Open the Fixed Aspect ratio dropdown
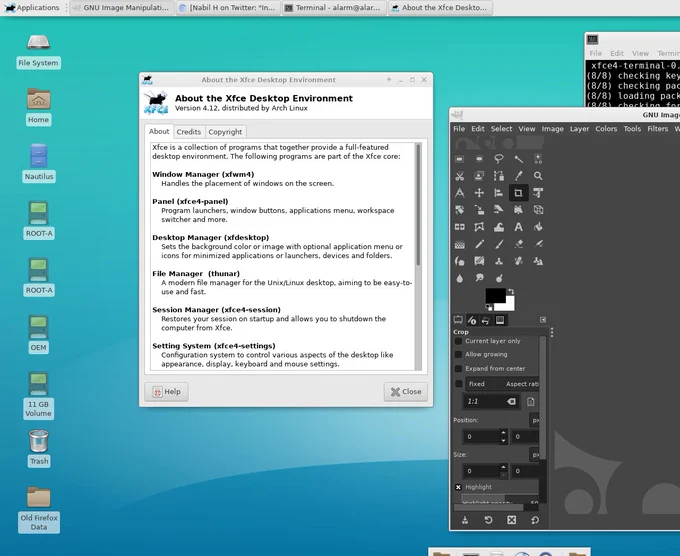680x556 pixels. pyautogui.click(x=502, y=384)
